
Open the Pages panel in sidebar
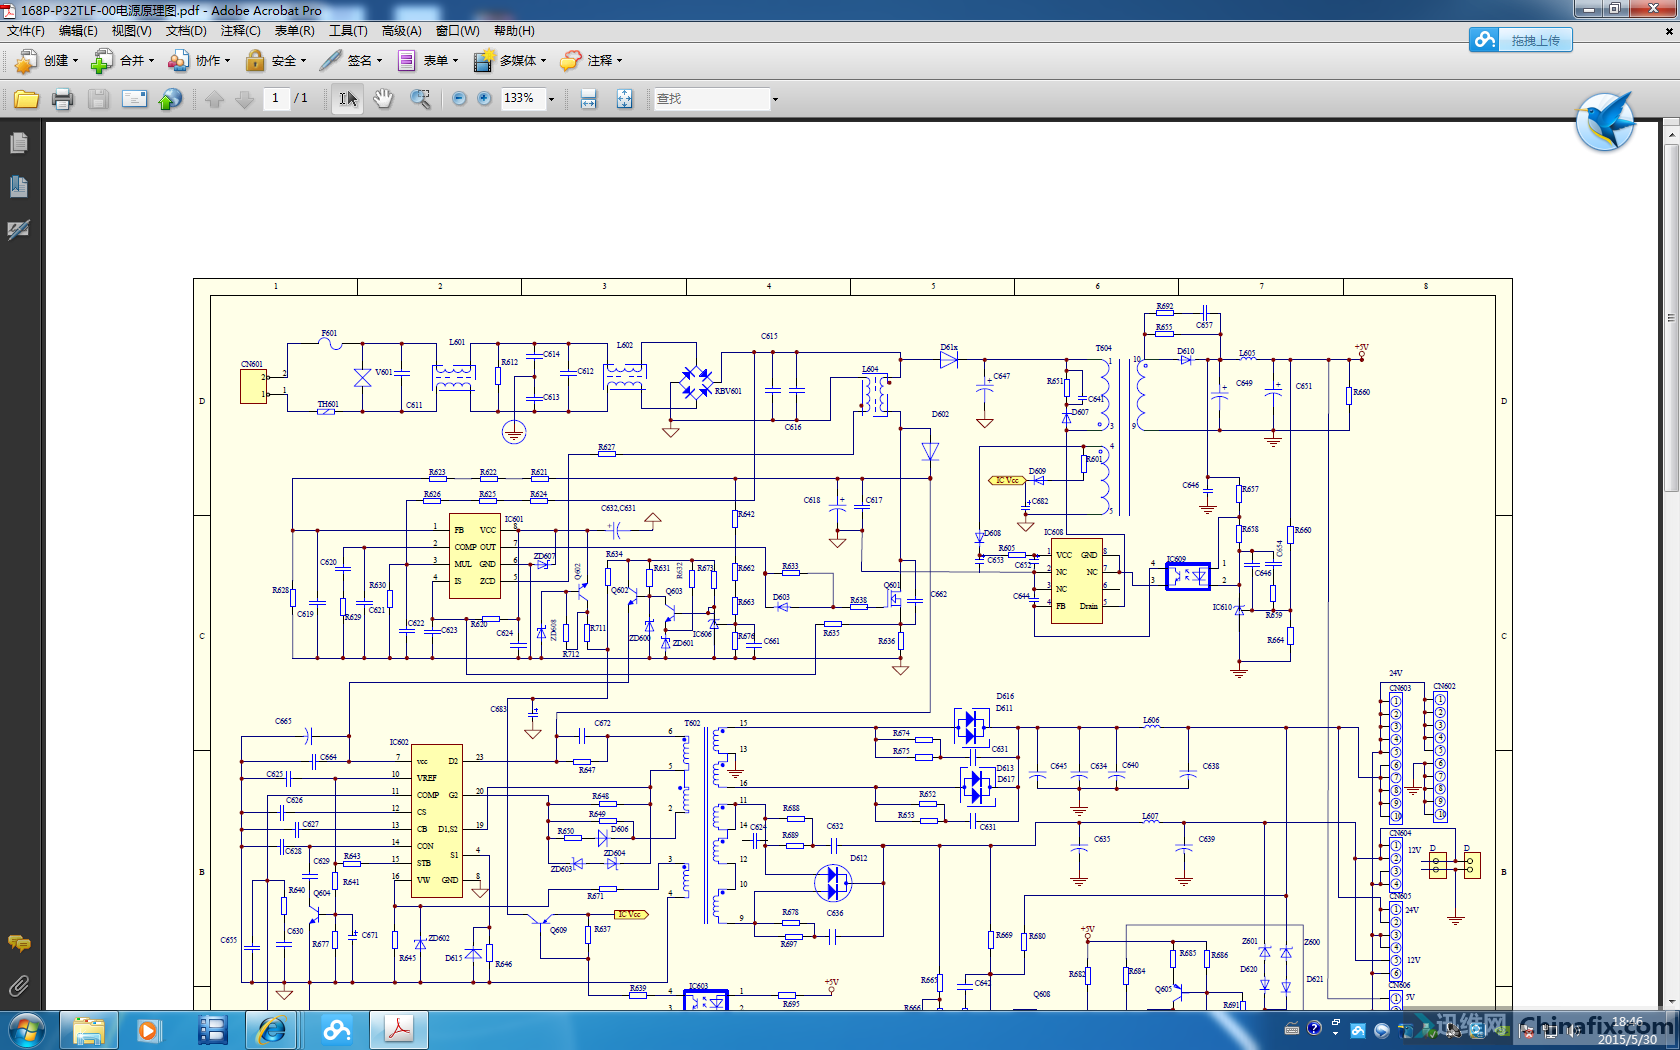(19, 144)
